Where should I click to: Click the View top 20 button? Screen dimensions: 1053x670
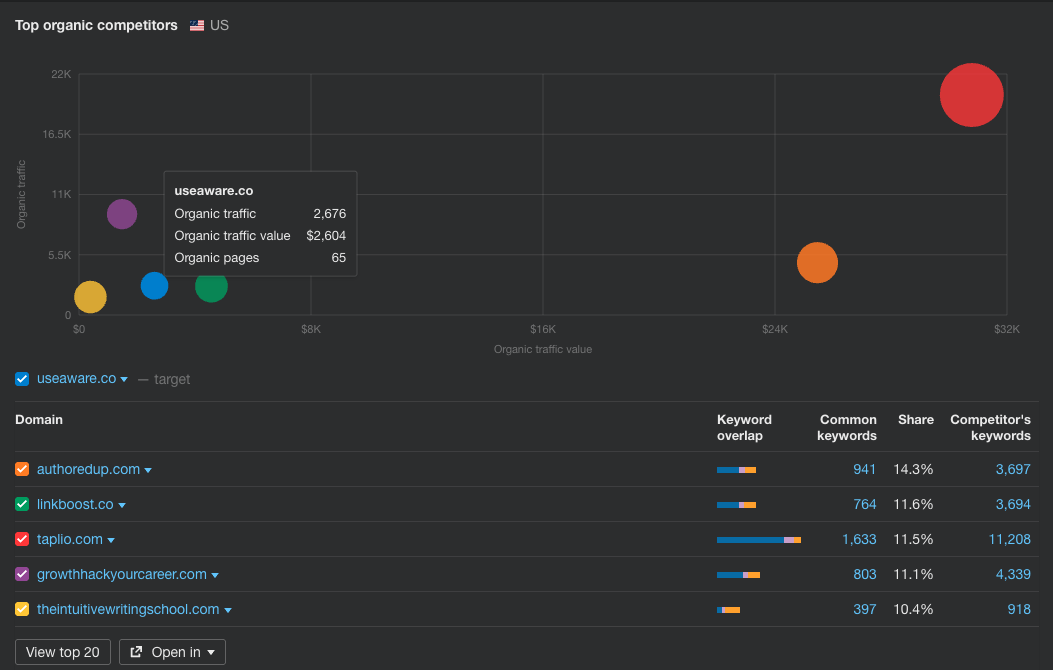tap(62, 652)
